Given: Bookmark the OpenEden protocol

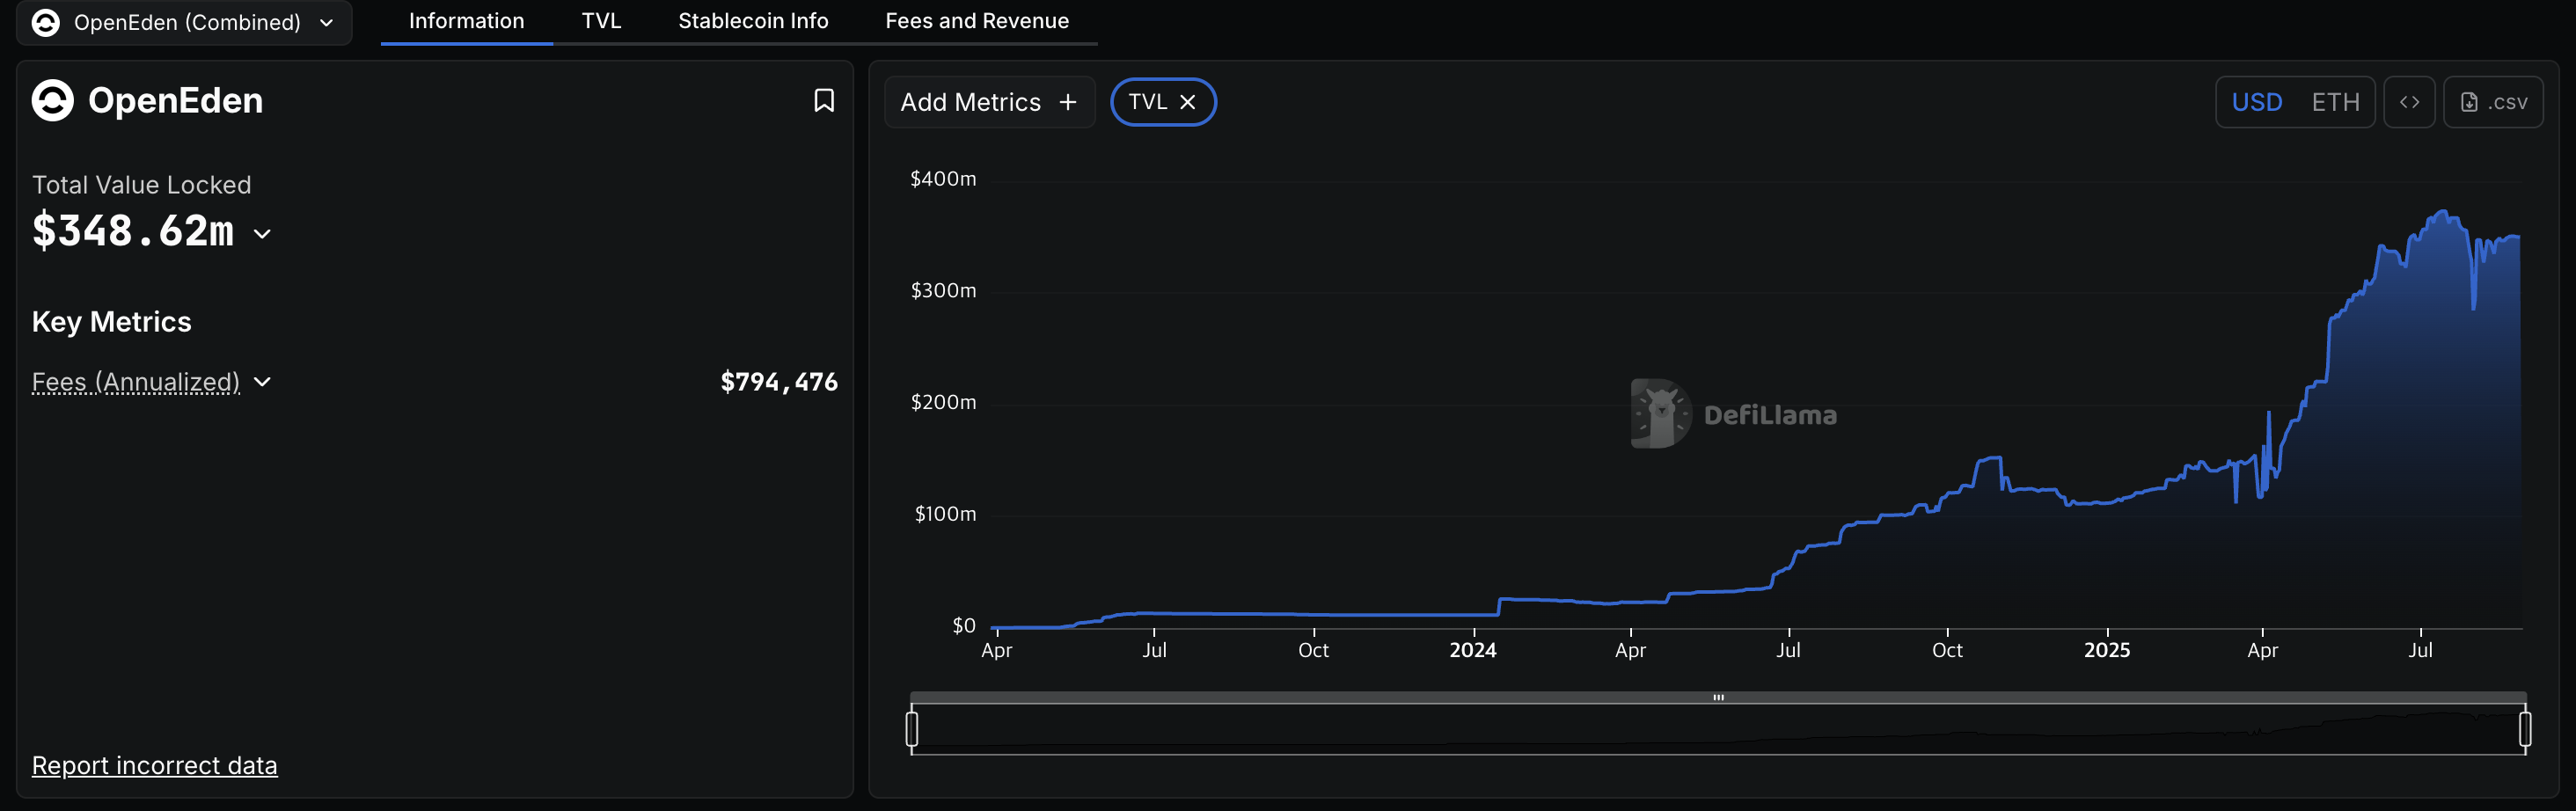Looking at the screenshot, I should click(x=824, y=101).
